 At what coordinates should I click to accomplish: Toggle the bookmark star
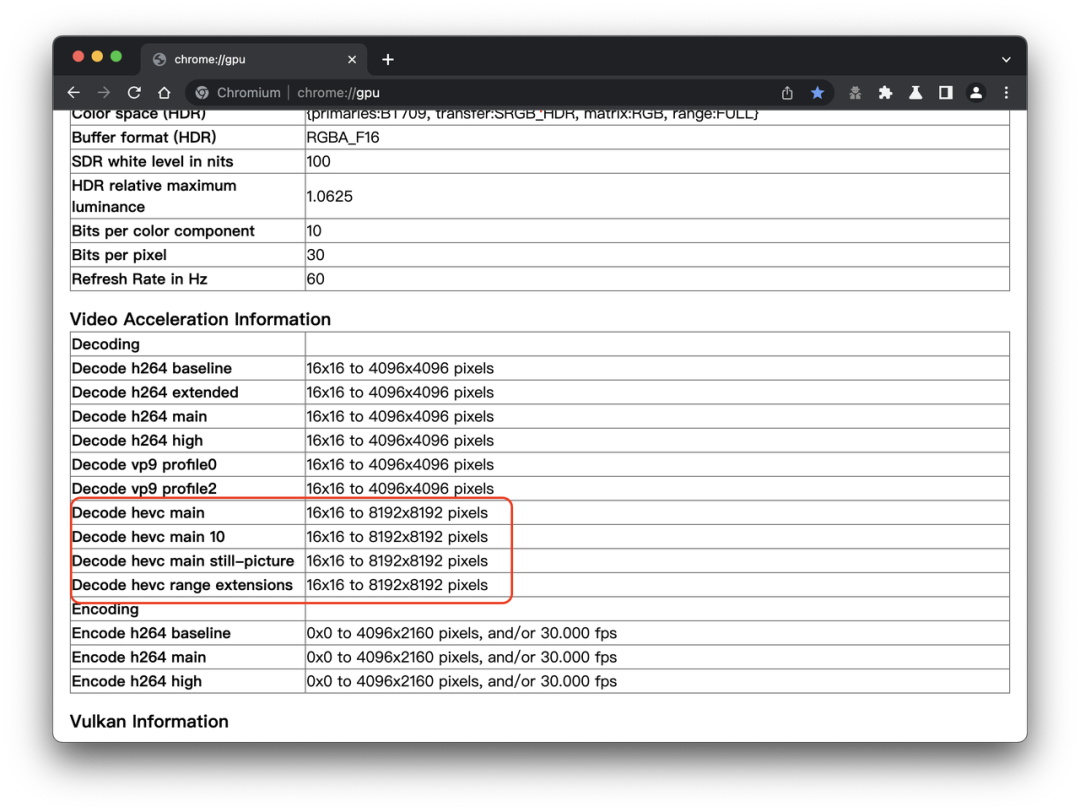pyautogui.click(x=818, y=92)
